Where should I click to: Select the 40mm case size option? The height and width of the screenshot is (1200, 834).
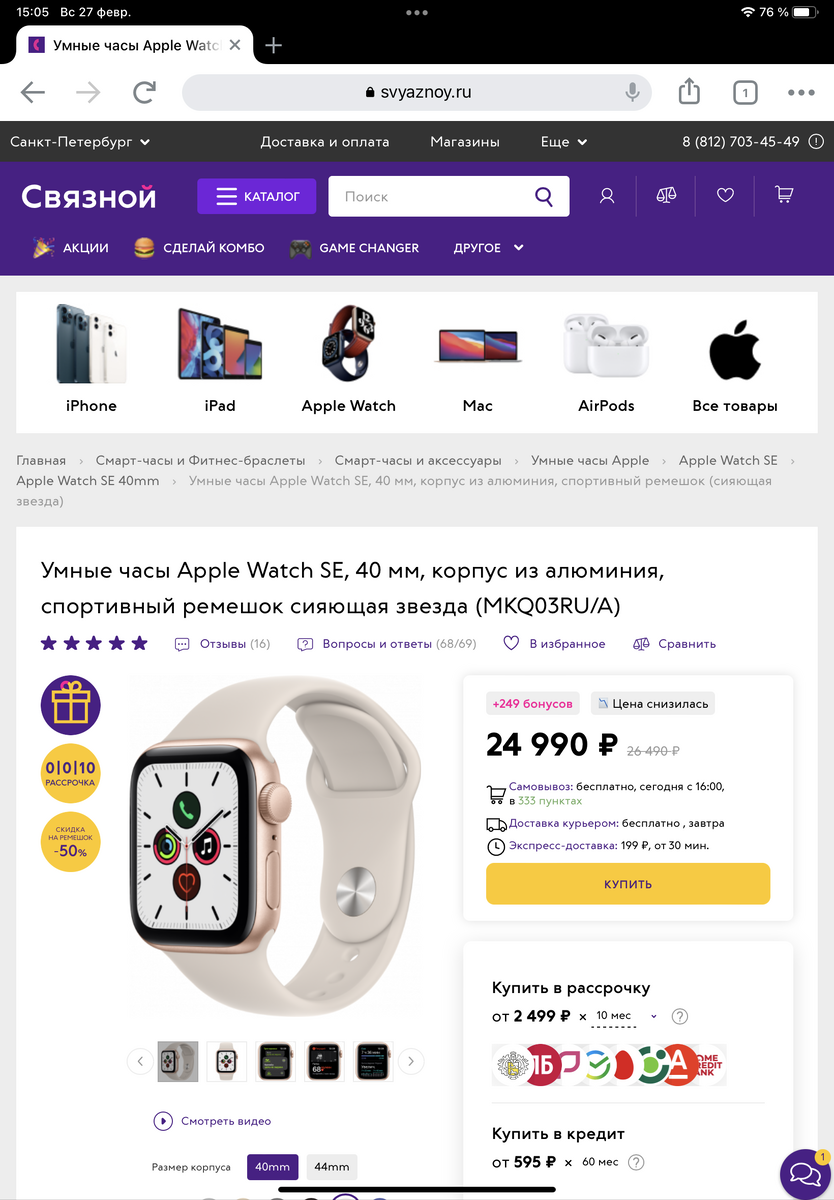click(x=272, y=1167)
